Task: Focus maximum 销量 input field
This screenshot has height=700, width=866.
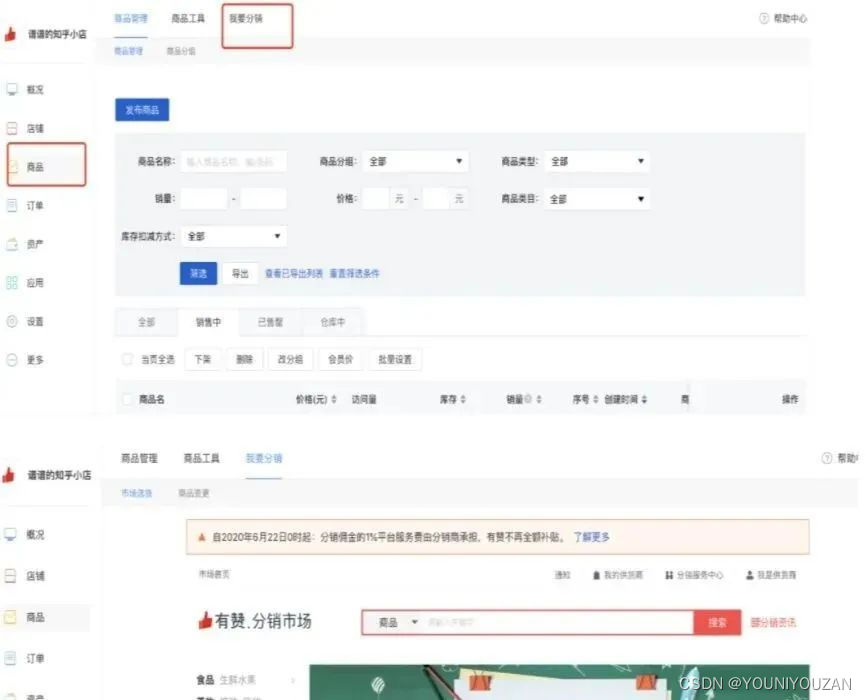Action: click(x=263, y=199)
